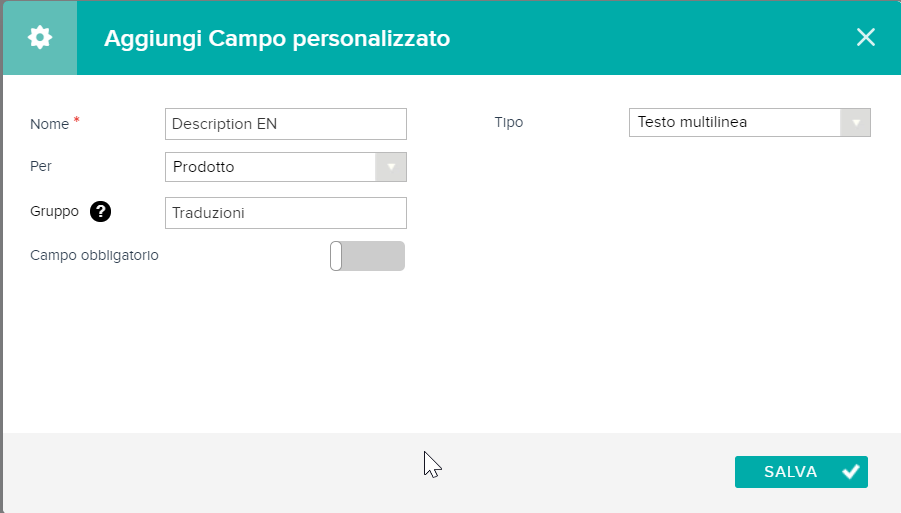Click the Aggiungi Campo personalizzato title
Viewport: 901px width, 513px height.
tap(277, 38)
